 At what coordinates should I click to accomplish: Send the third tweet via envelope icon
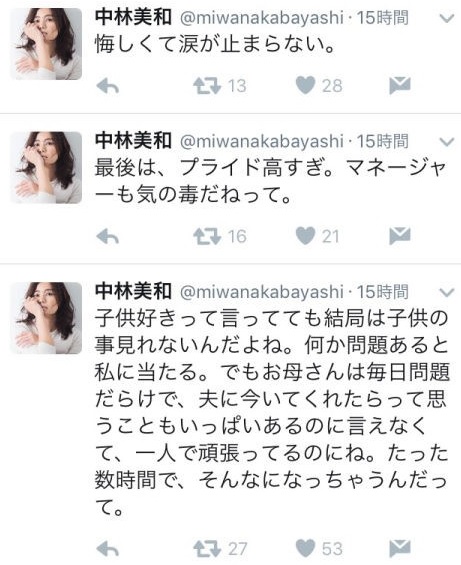[x=400, y=548]
